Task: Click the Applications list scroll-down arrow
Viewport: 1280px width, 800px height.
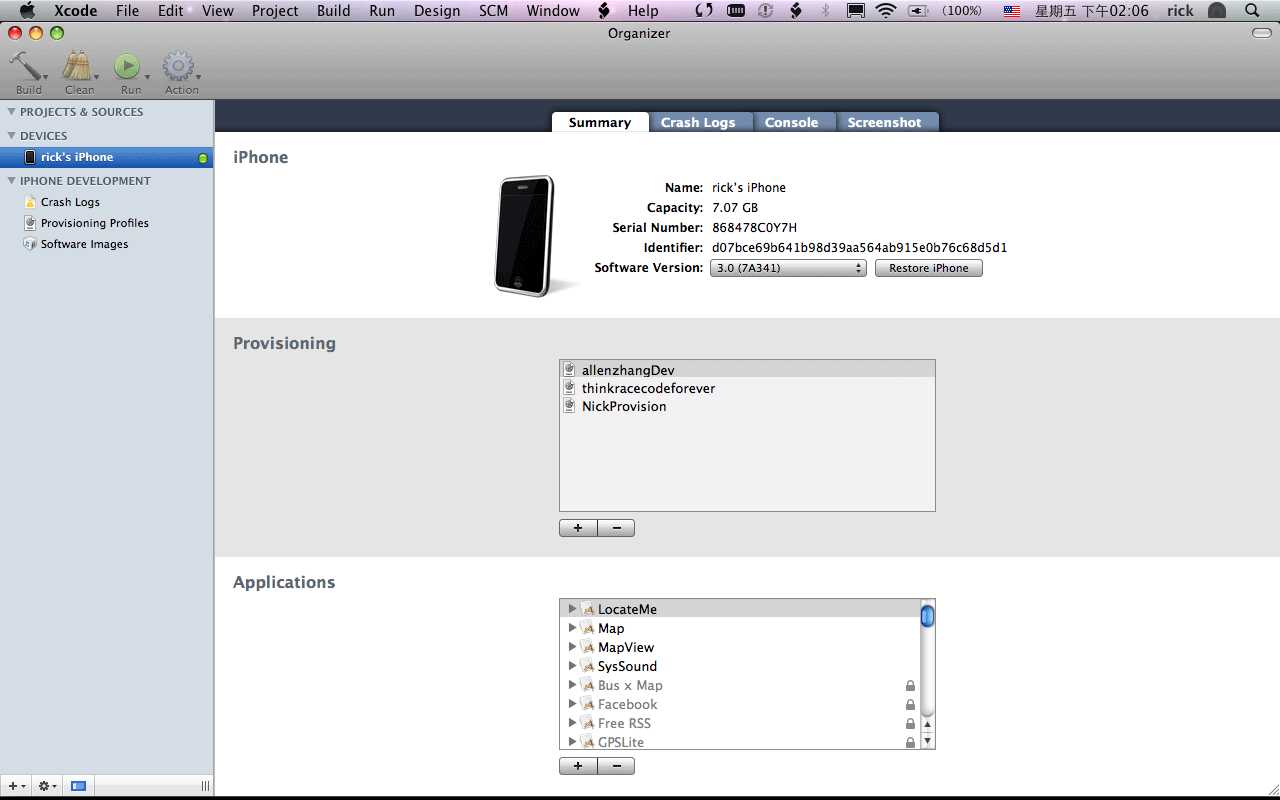Action: coord(927,741)
